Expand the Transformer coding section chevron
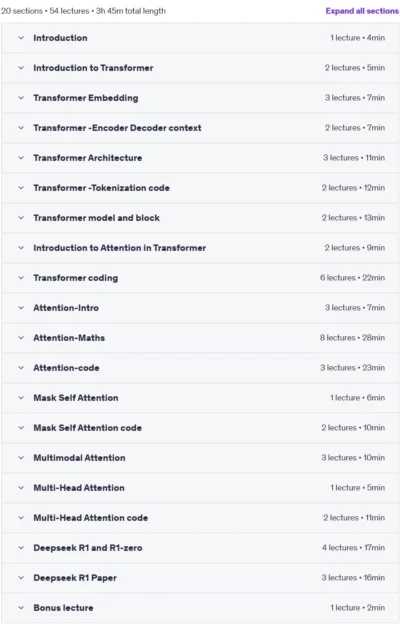The image size is (400, 624). tap(21, 278)
